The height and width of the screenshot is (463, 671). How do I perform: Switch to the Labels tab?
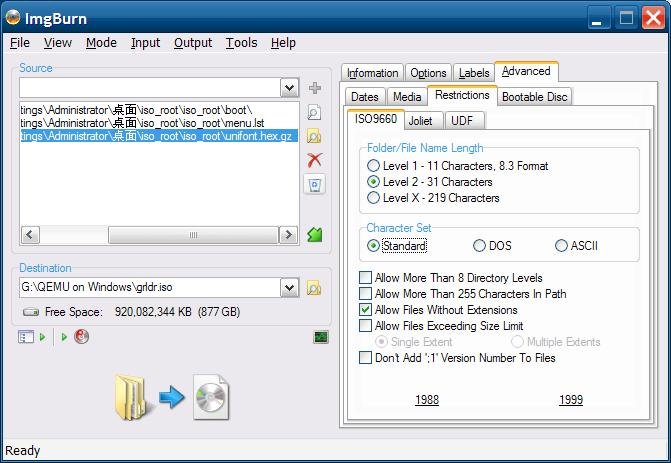pyautogui.click(x=474, y=73)
